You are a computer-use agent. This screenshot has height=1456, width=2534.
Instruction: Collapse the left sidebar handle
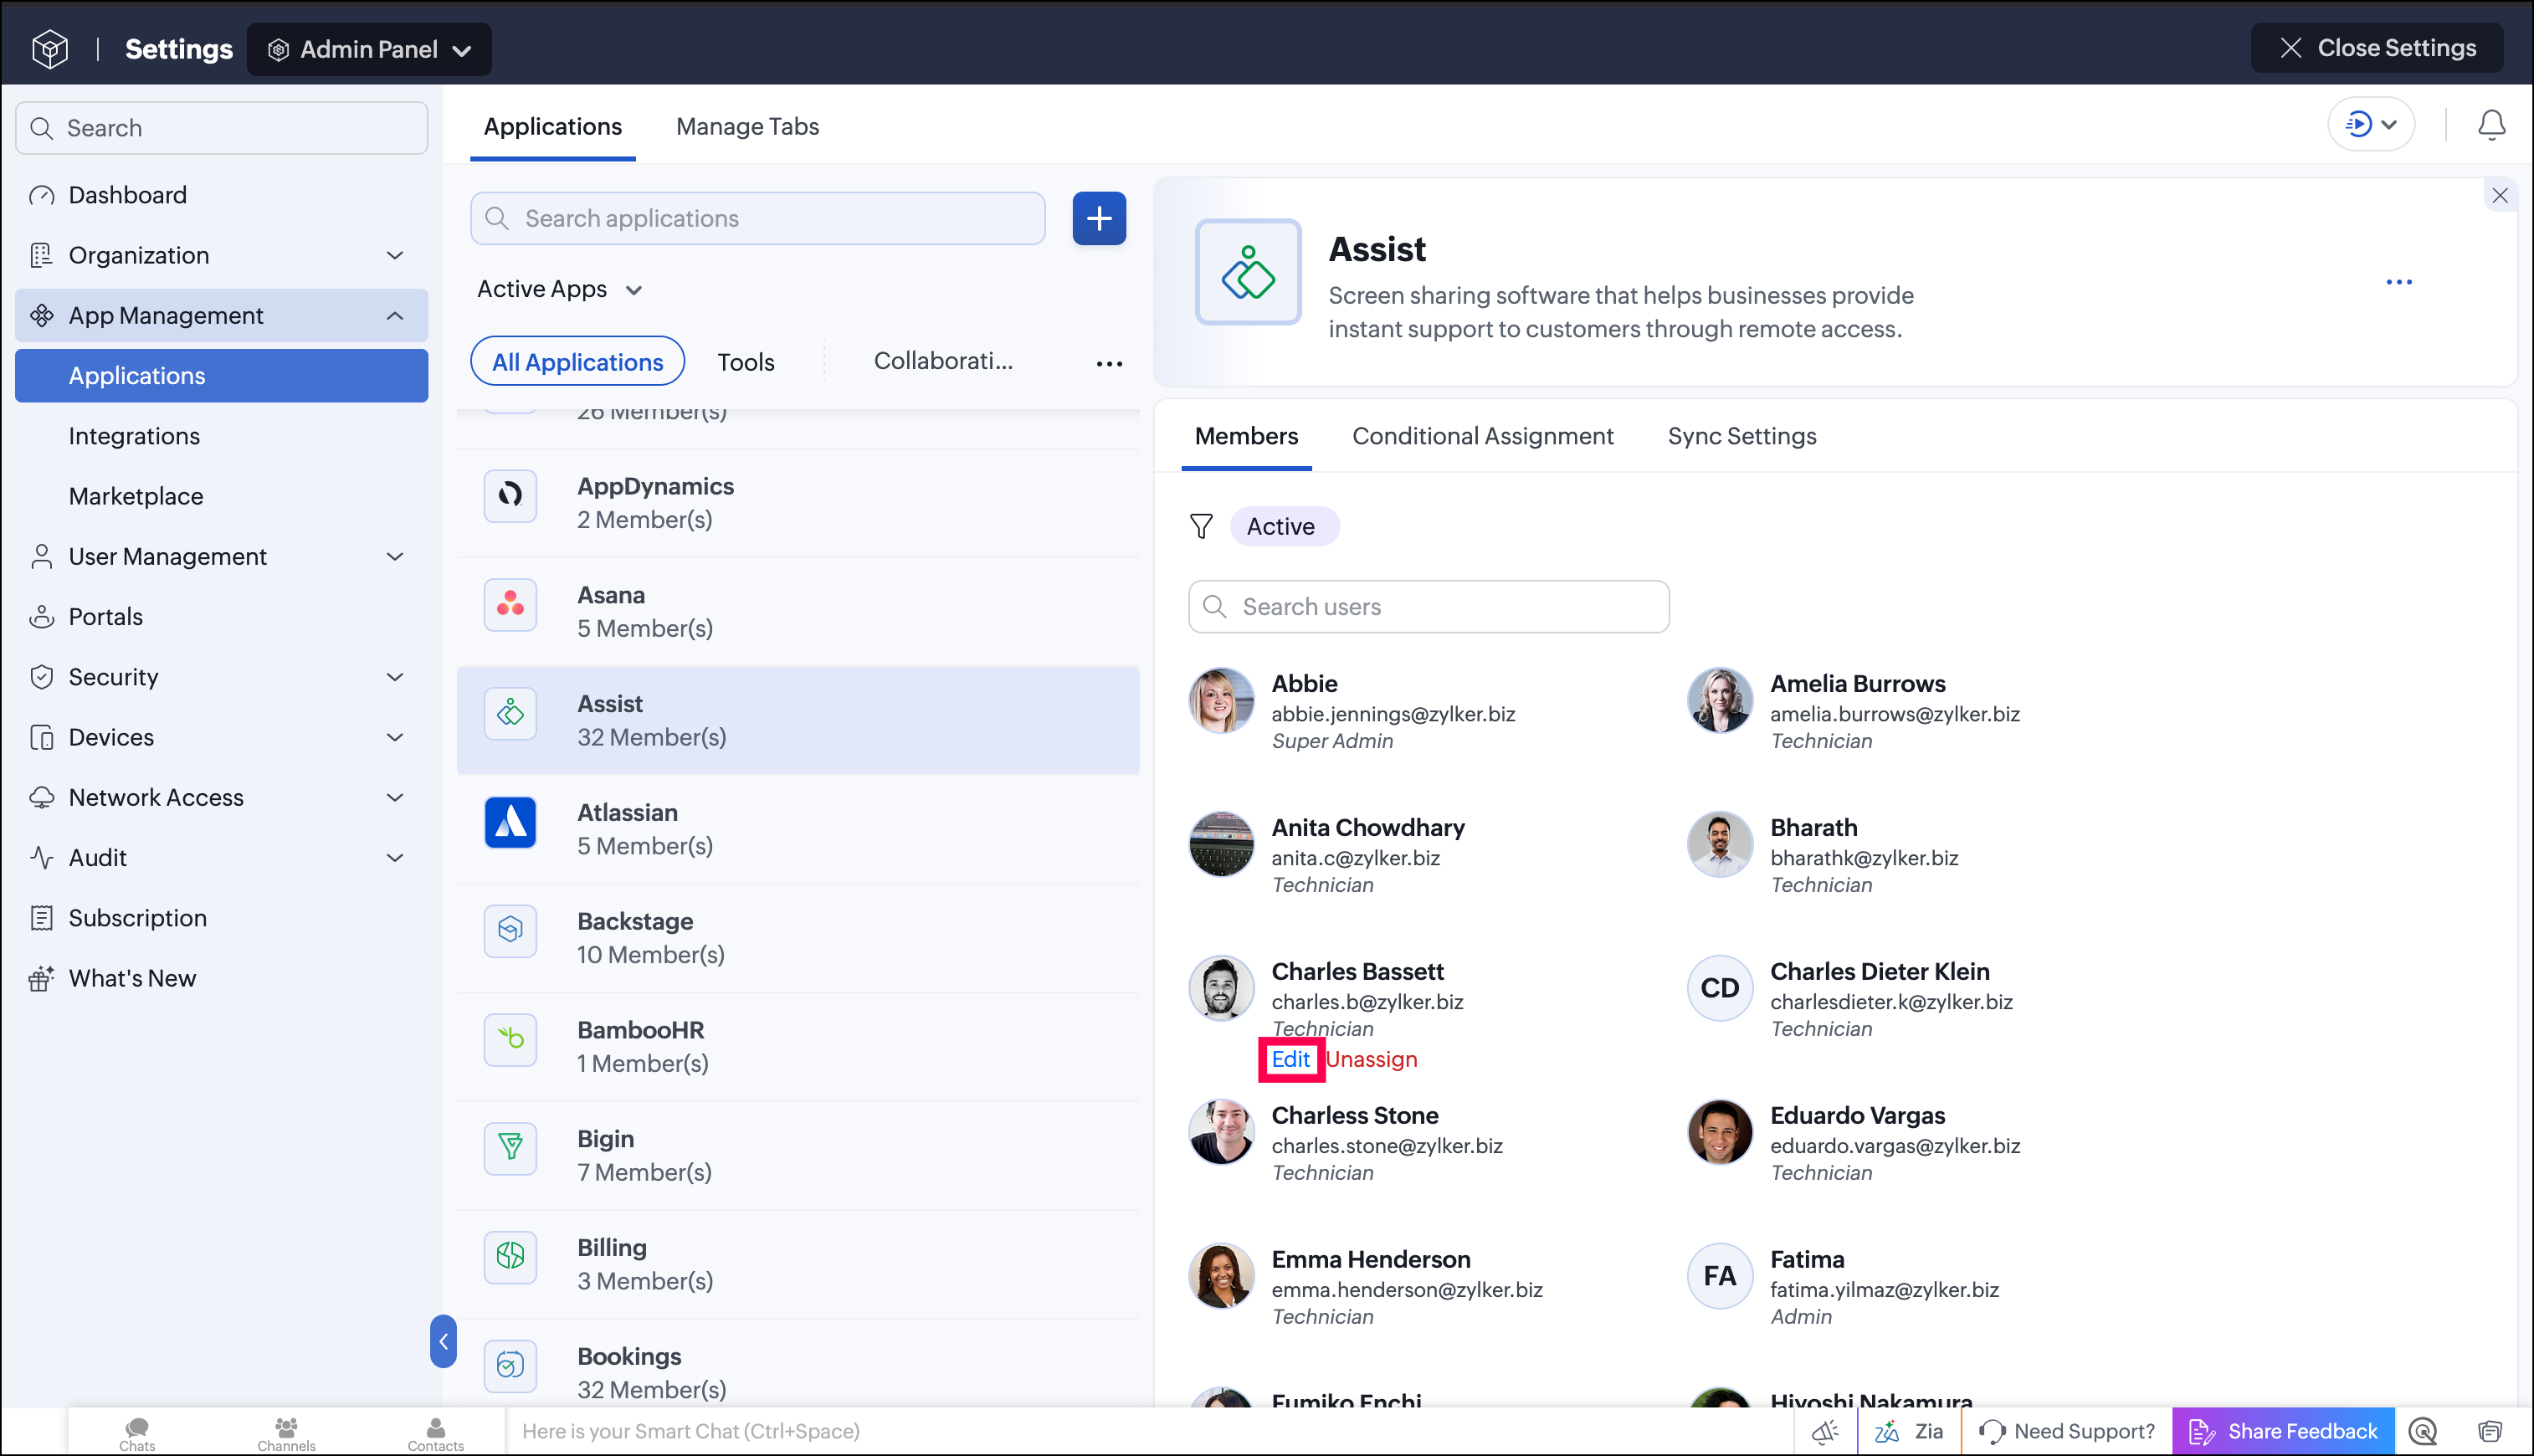pos(443,1341)
